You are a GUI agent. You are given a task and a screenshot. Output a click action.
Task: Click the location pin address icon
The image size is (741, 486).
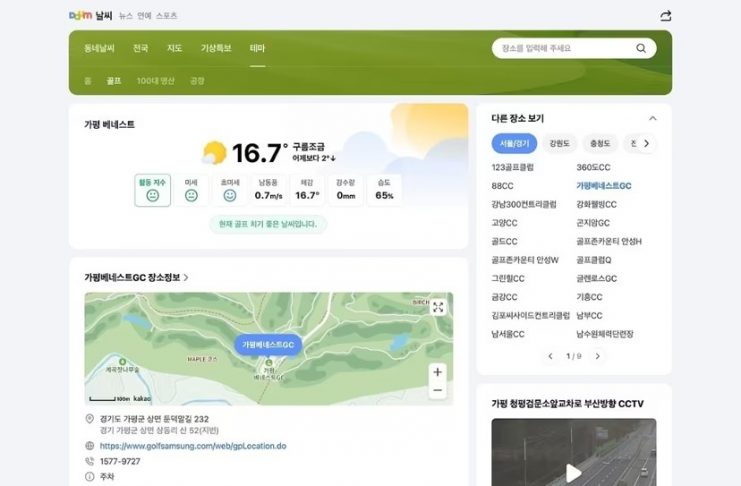coord(89,419)
